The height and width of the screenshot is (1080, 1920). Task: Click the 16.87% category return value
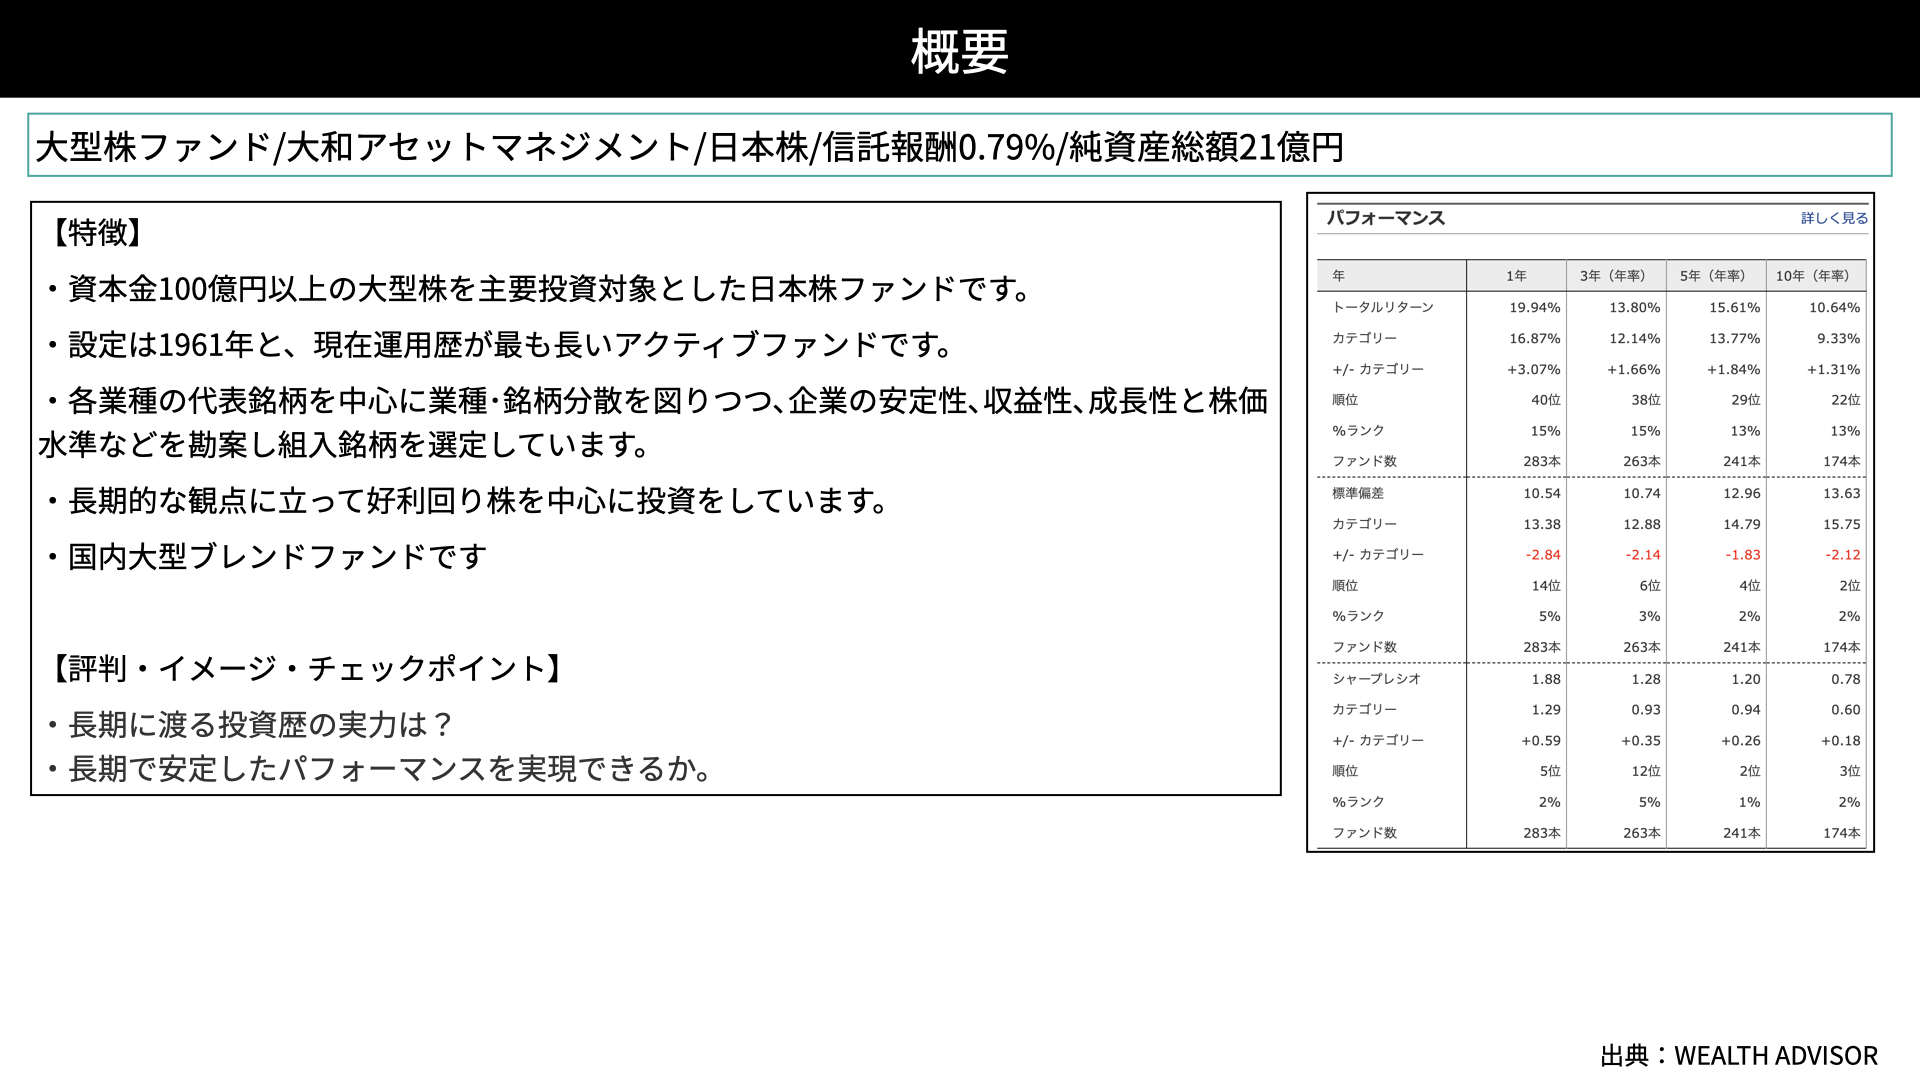pos(1534,339)
